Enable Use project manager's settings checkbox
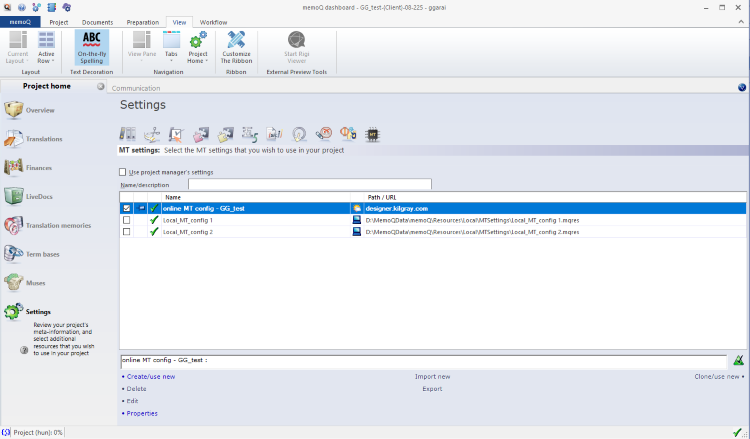The height and width of the screenshot is (439, 750). [x=123, y=172]
